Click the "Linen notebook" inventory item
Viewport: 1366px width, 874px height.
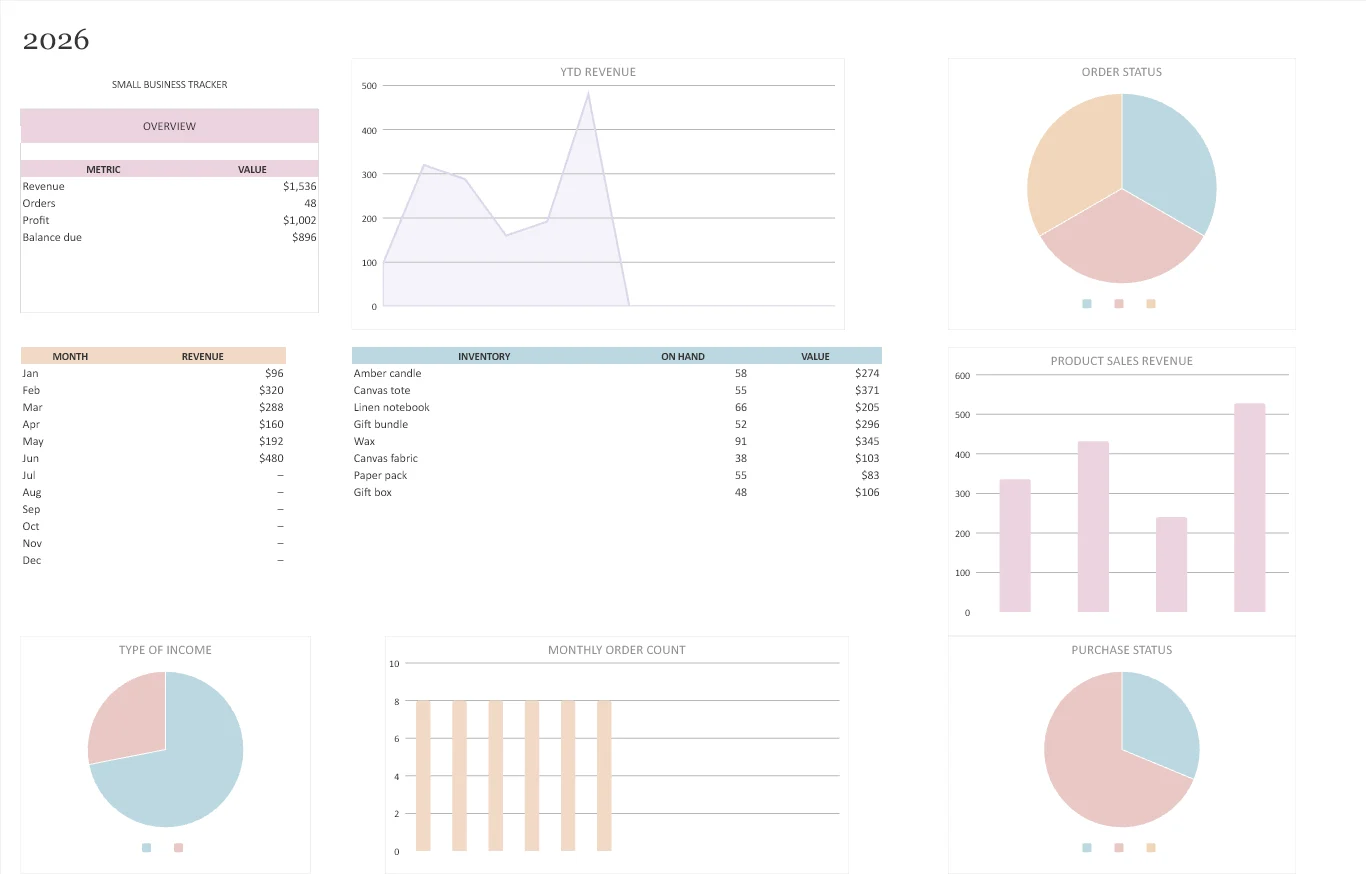click(391, 407)
